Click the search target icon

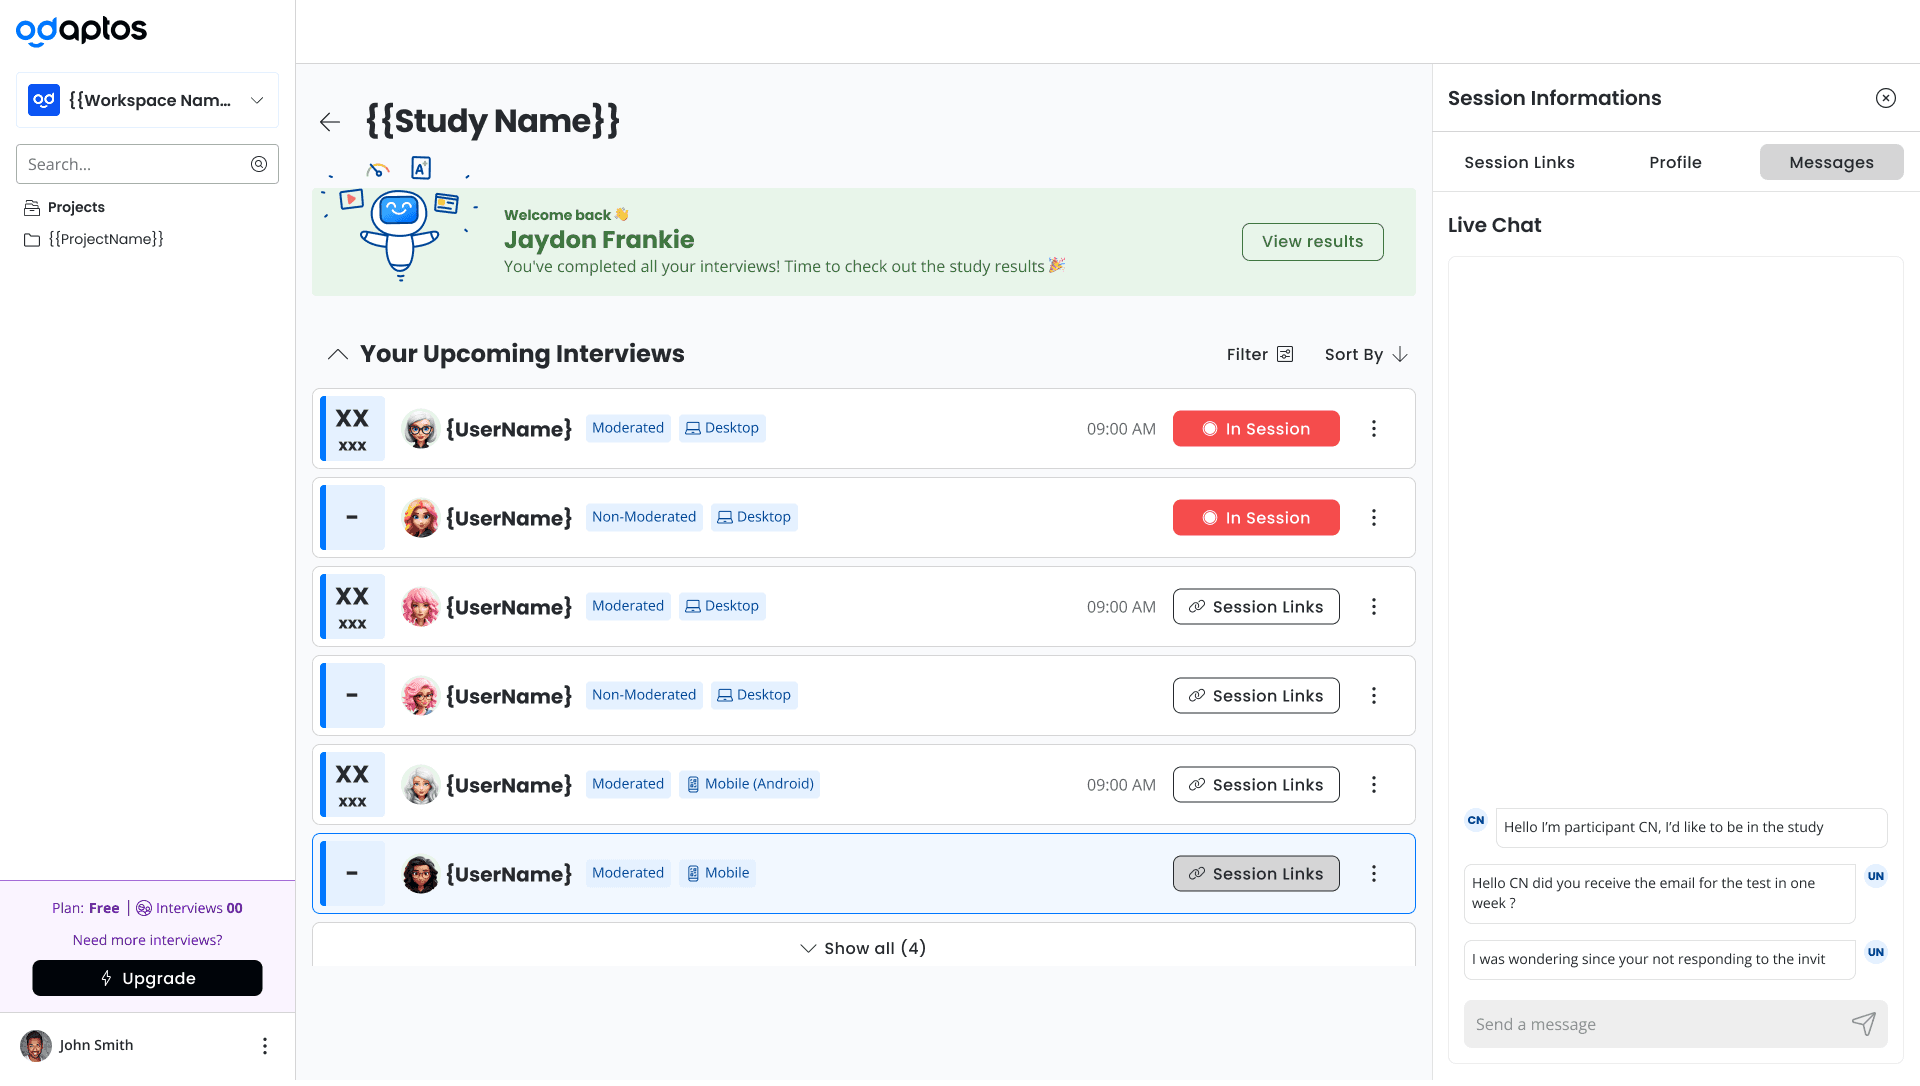(259, 164)
